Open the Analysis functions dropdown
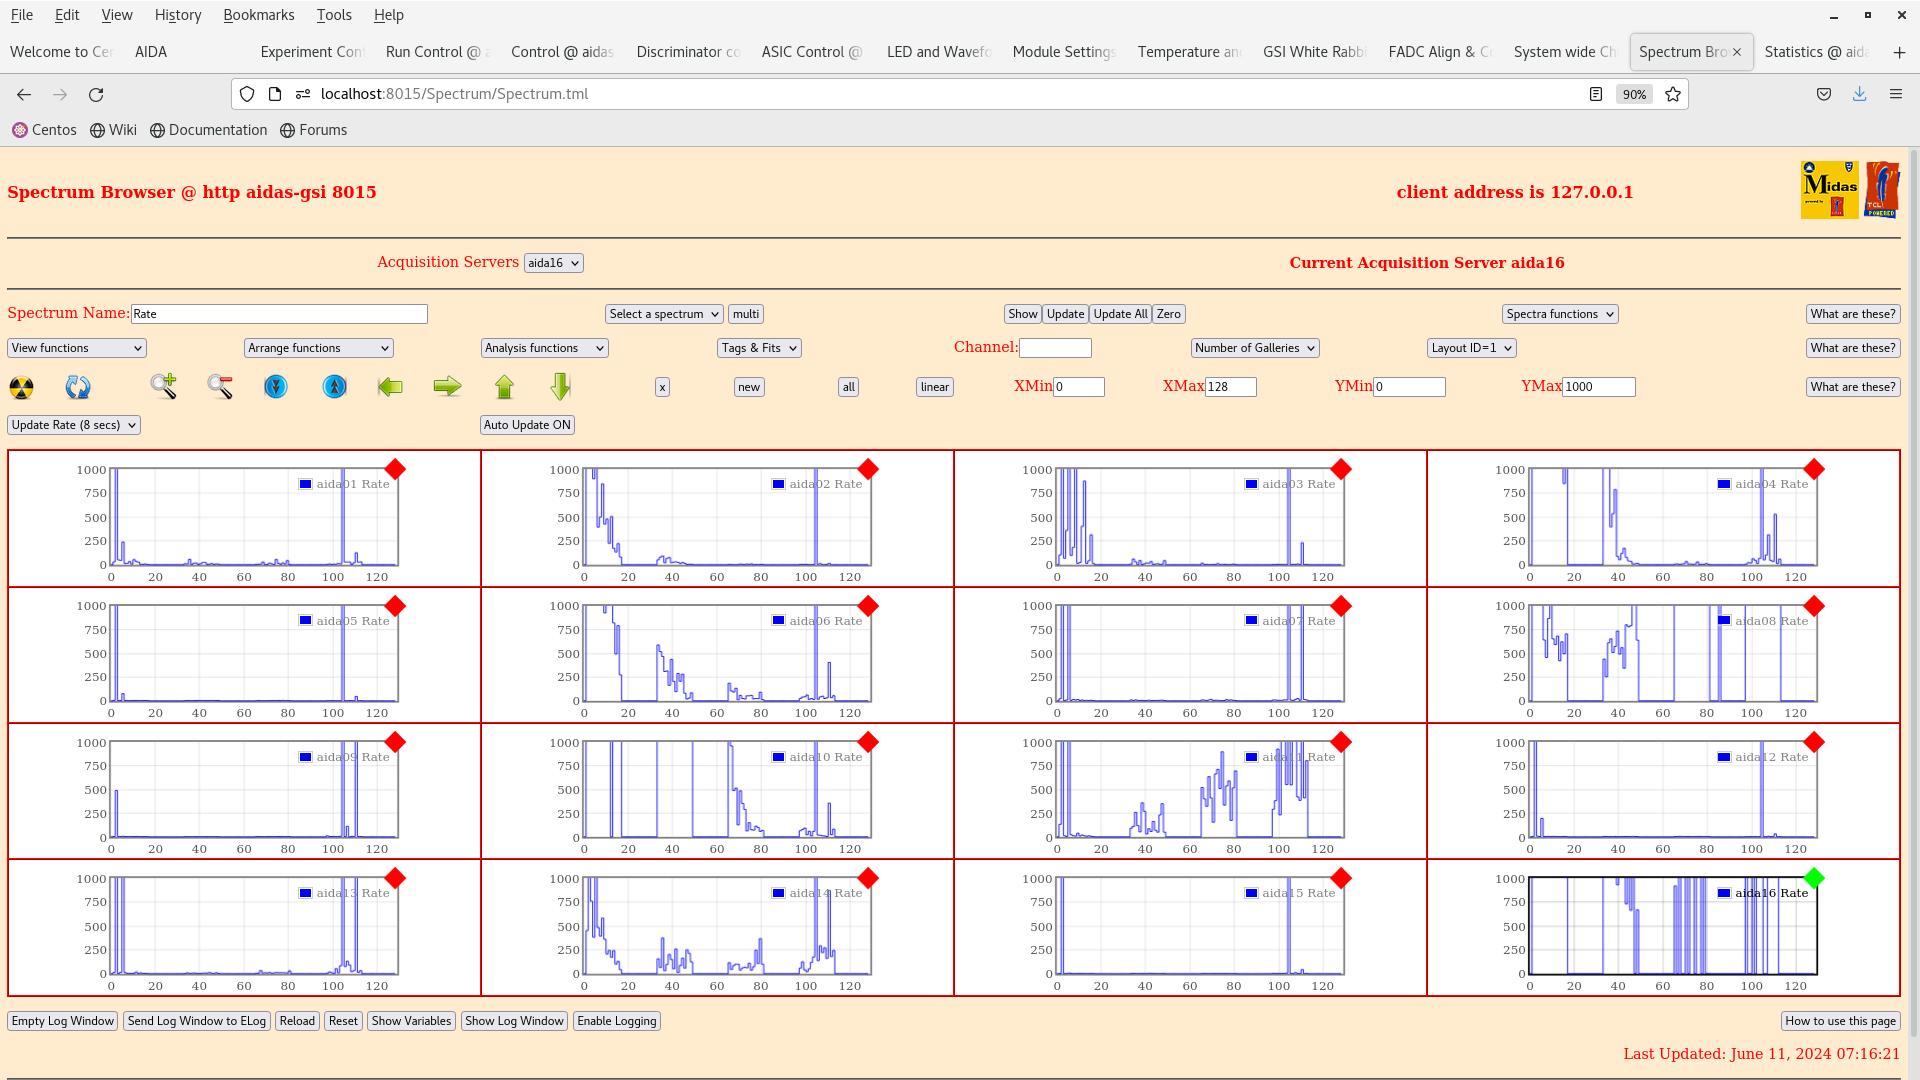The width and height of the screenshot is (1920, 1080). (544, 348)
